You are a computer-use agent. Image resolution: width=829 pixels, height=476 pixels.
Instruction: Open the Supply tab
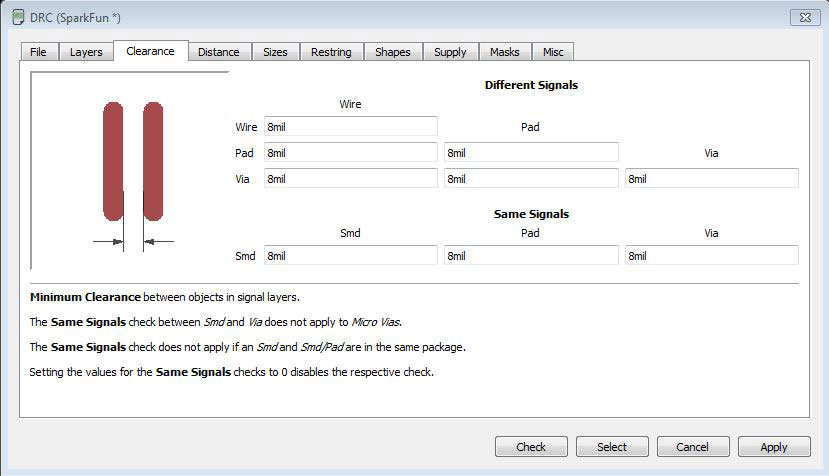(450, 52)
